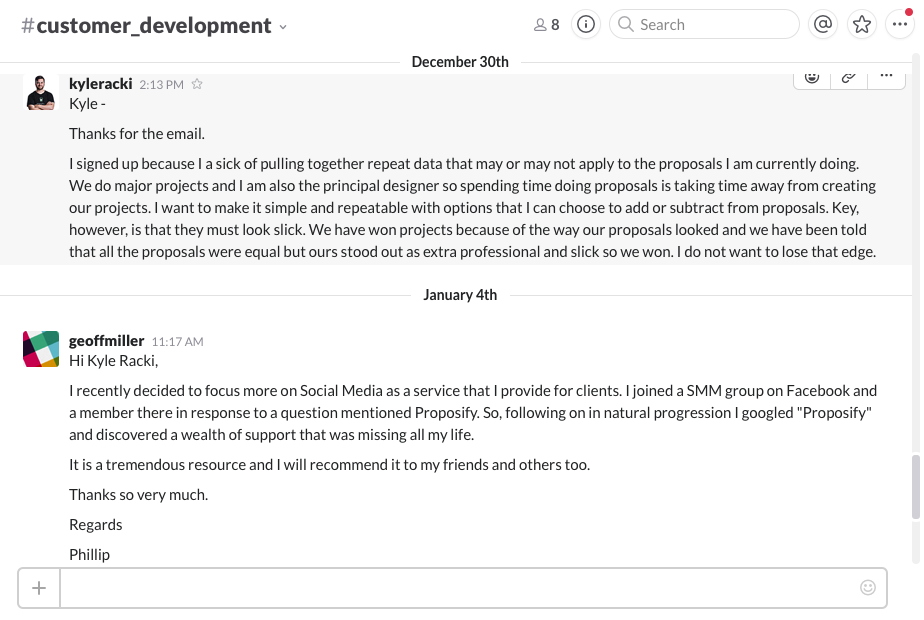This screenshot has width=924, height=620.
Task: Click geoffmiller's avatar image
Action: pos(41,349)
